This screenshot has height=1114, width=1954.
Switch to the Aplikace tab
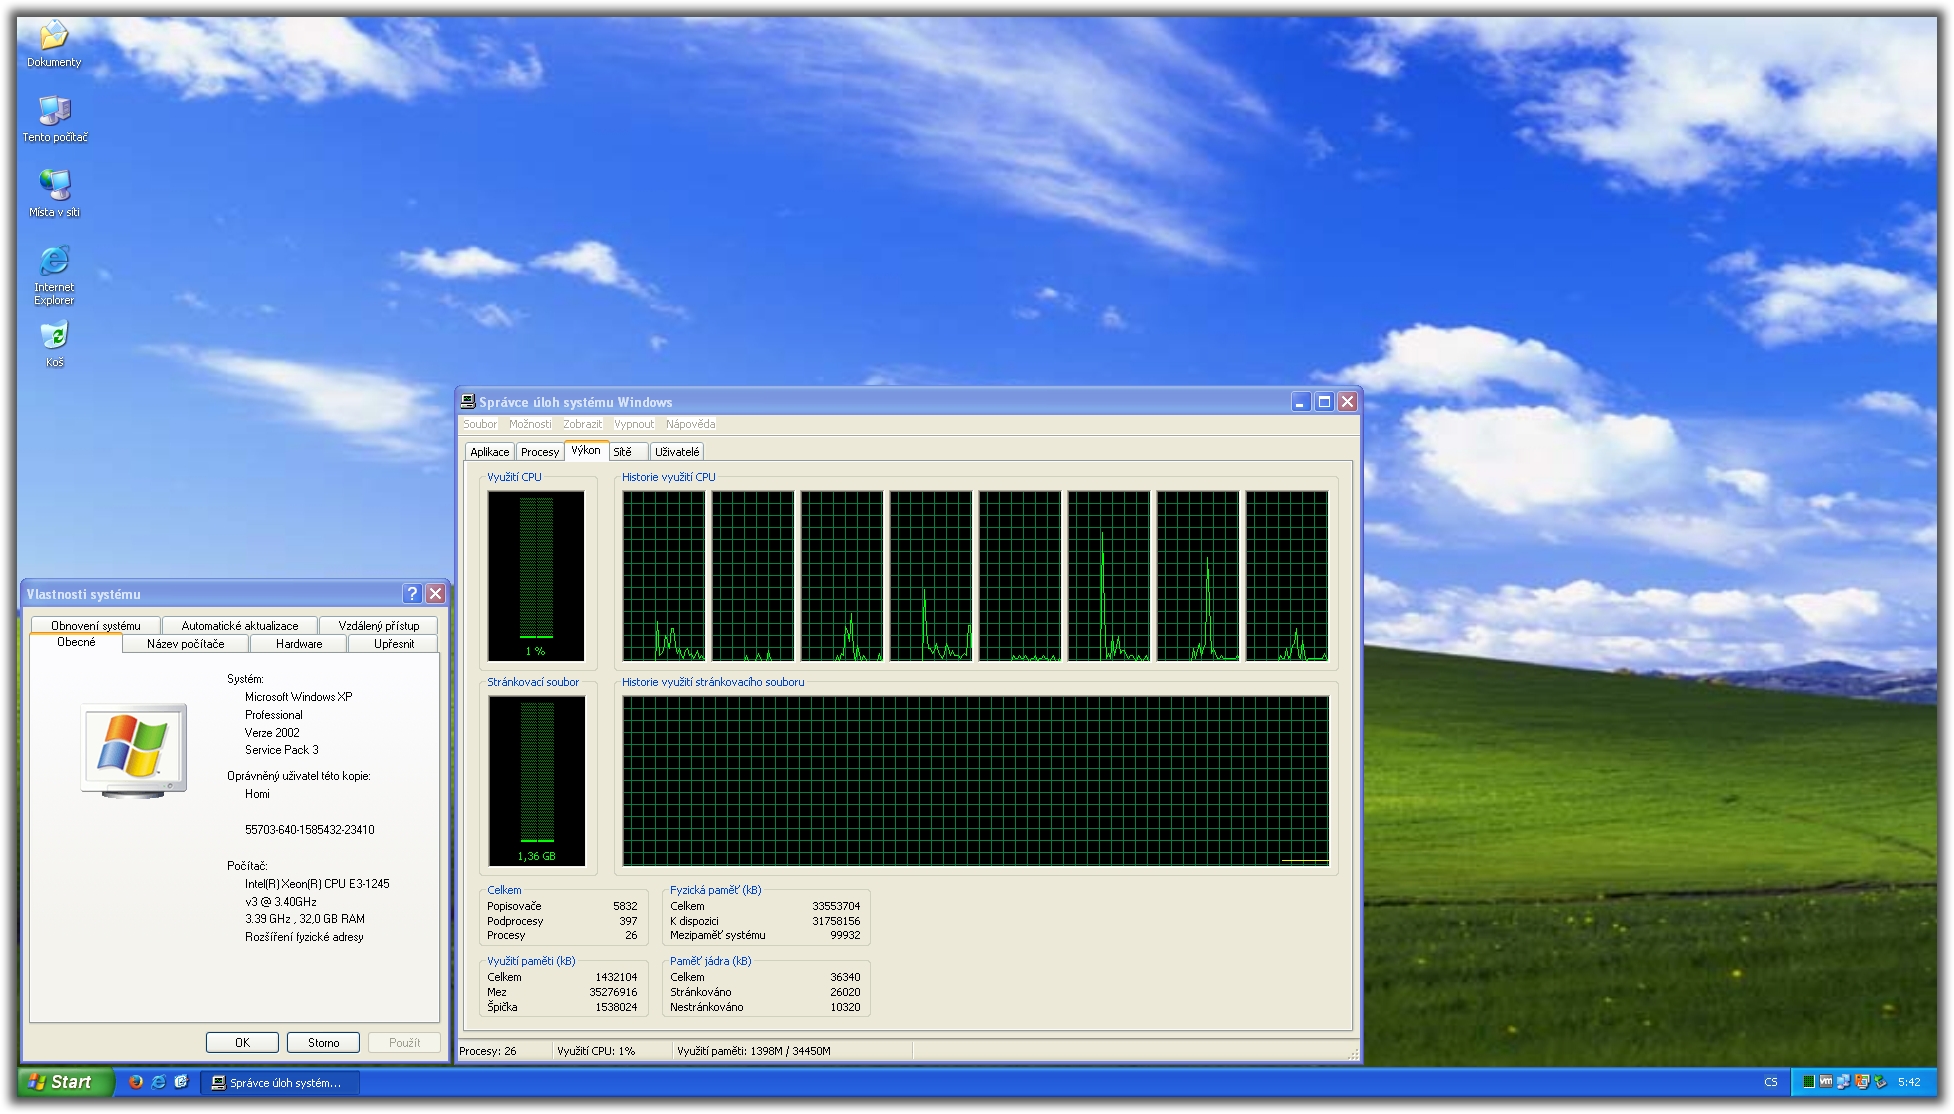click(490, 452)
